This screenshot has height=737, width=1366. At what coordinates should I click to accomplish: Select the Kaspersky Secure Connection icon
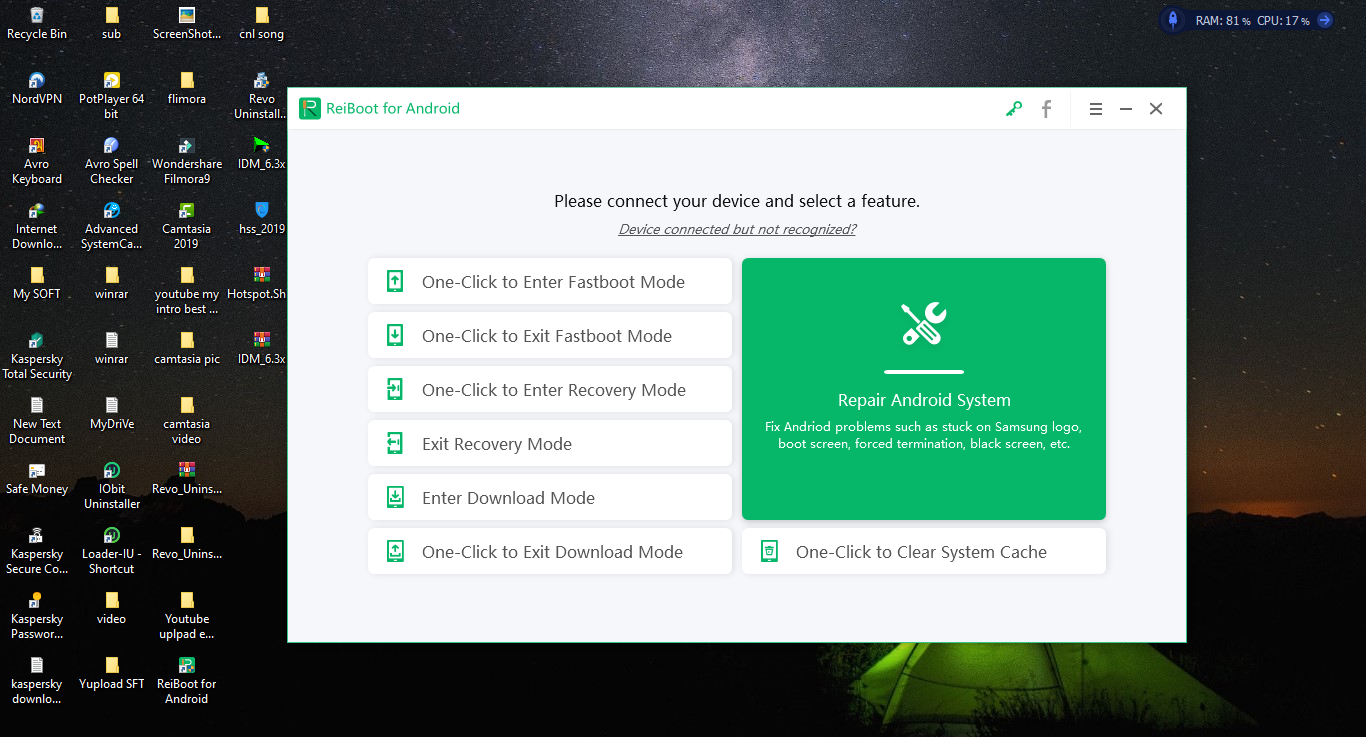(37, 551)
